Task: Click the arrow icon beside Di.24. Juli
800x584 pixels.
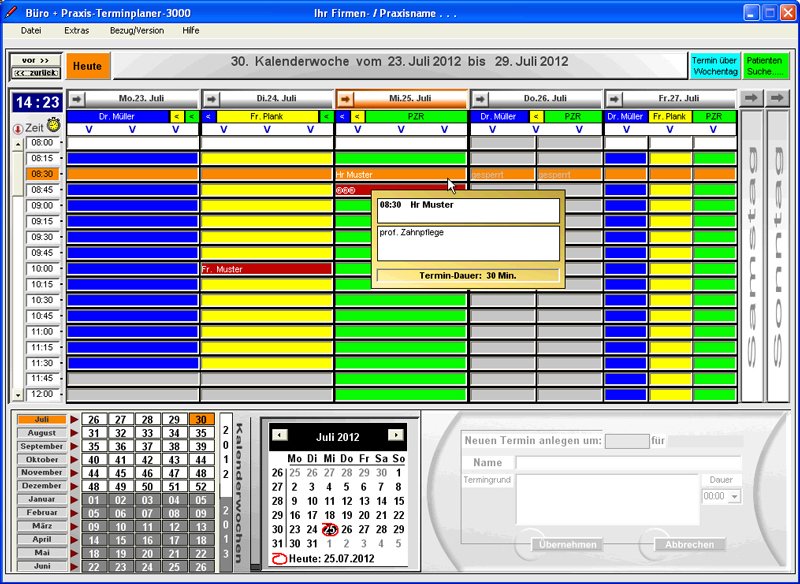Action: coord(211,98)
